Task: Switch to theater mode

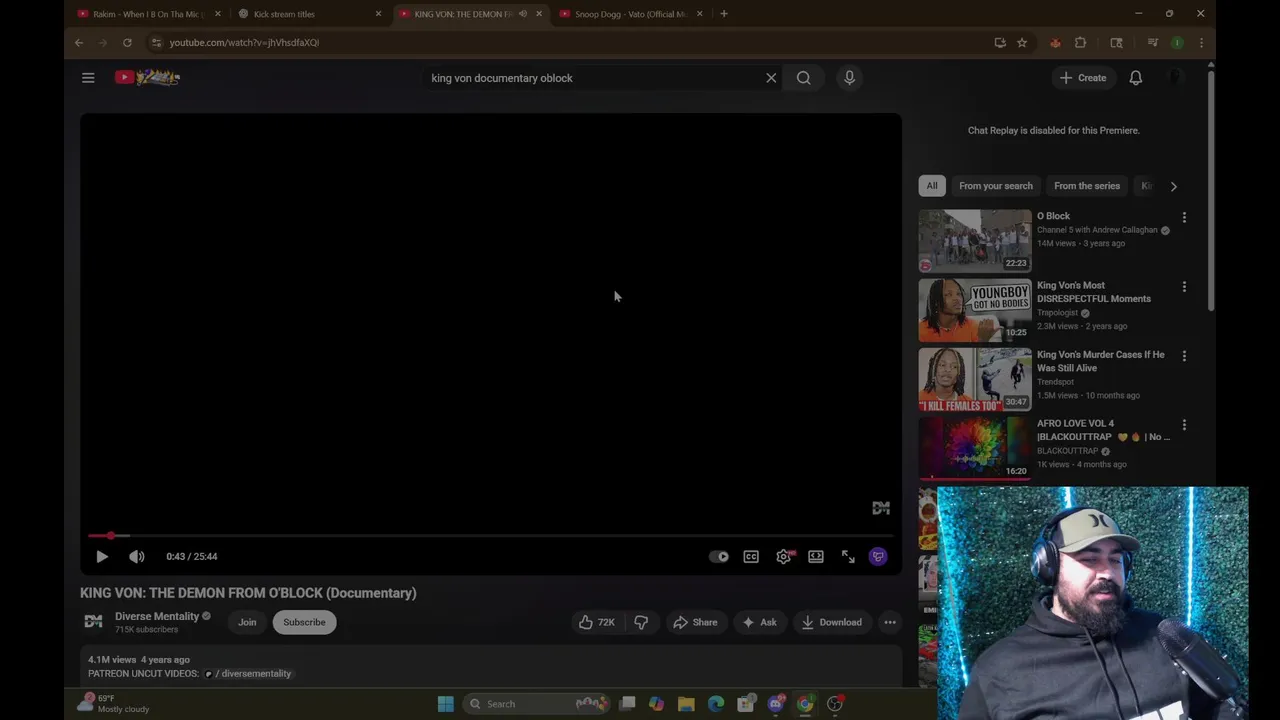Action: click(816, 557)
